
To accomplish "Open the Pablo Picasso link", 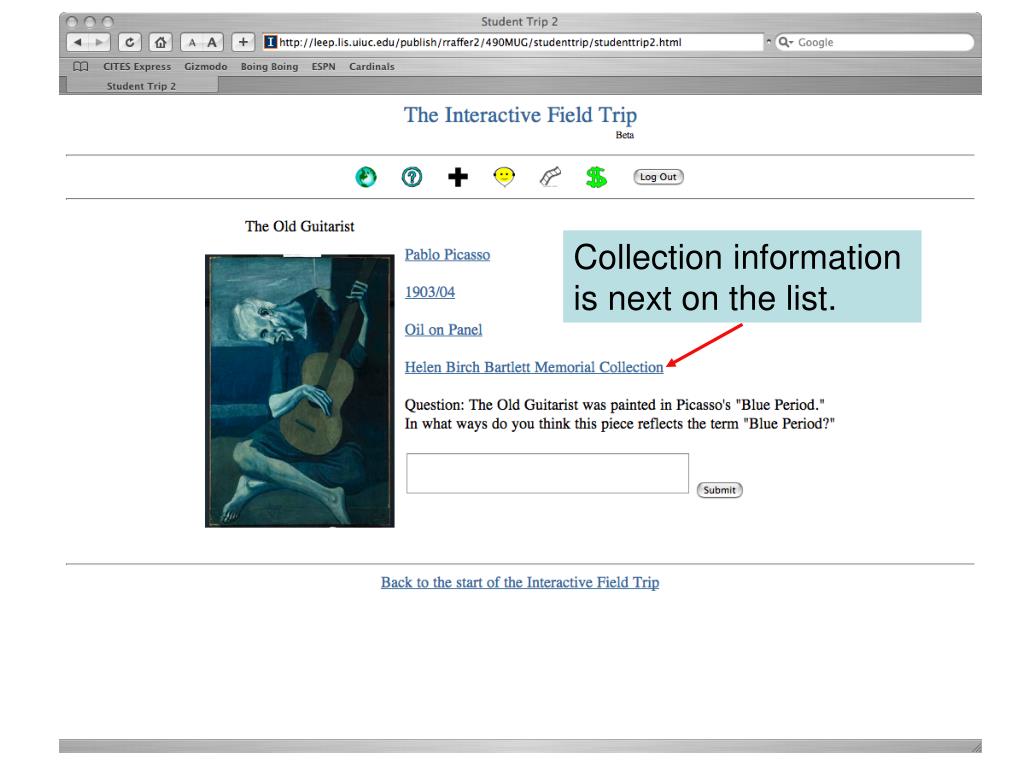I will tap(447, 255).
